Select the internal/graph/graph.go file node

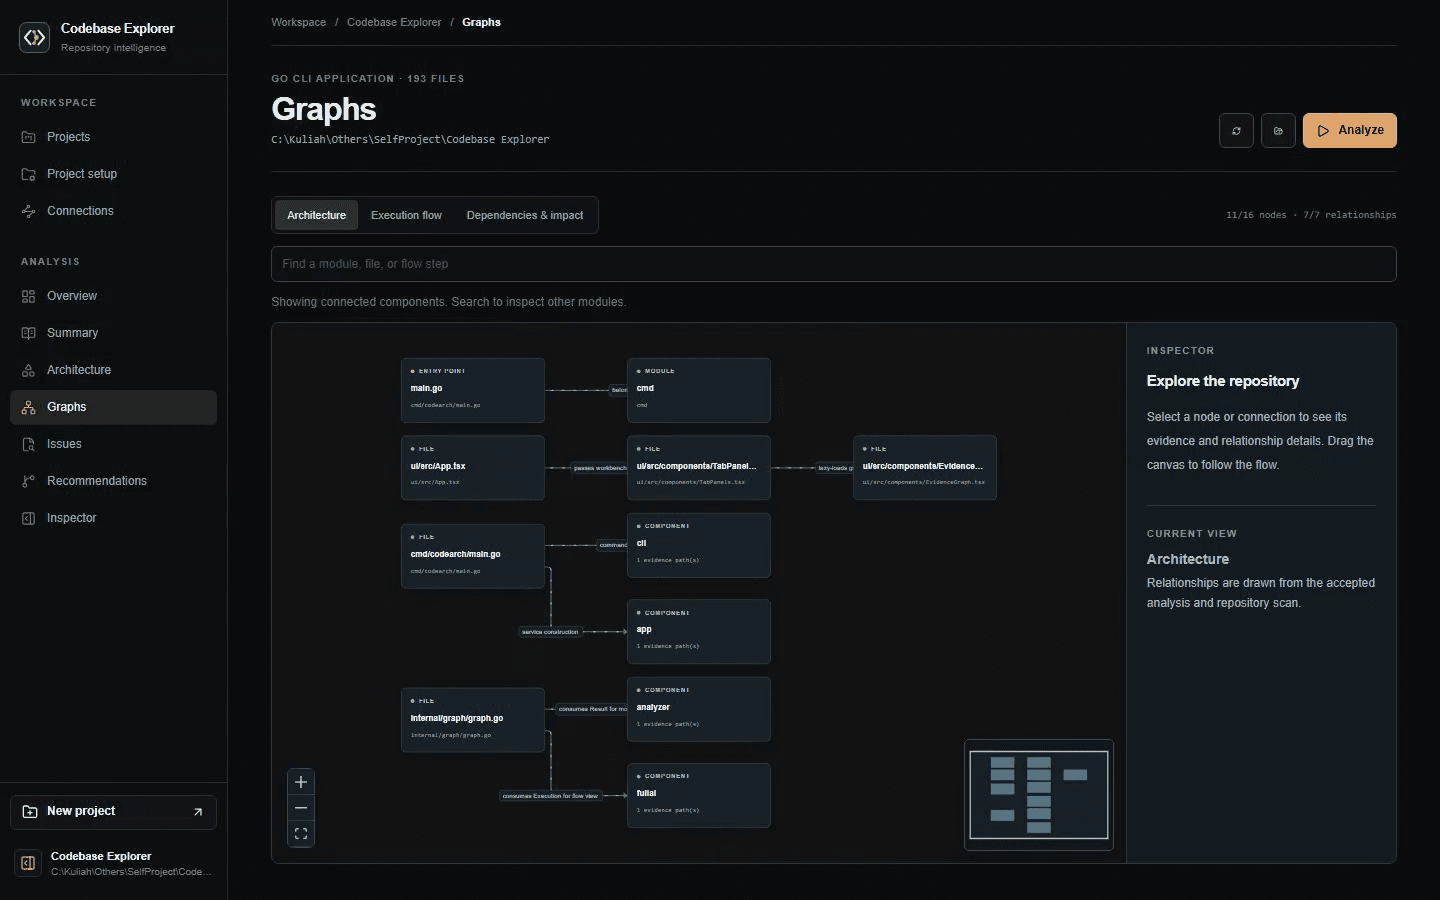tap(473, 720)
